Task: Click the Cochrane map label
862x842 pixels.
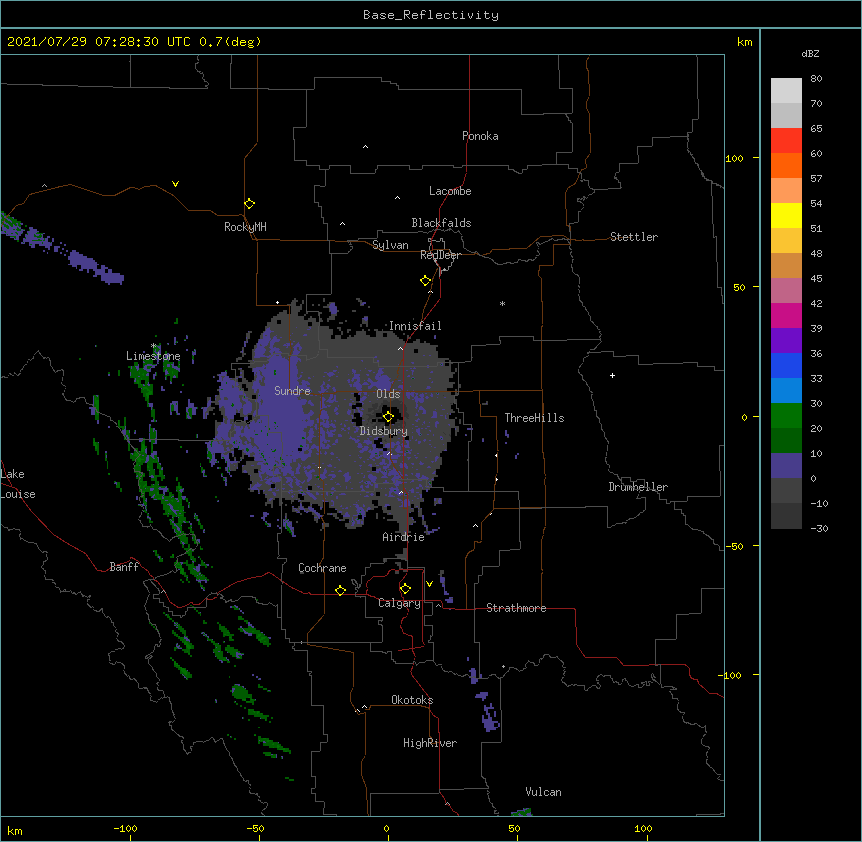Action: pos(322,568)
